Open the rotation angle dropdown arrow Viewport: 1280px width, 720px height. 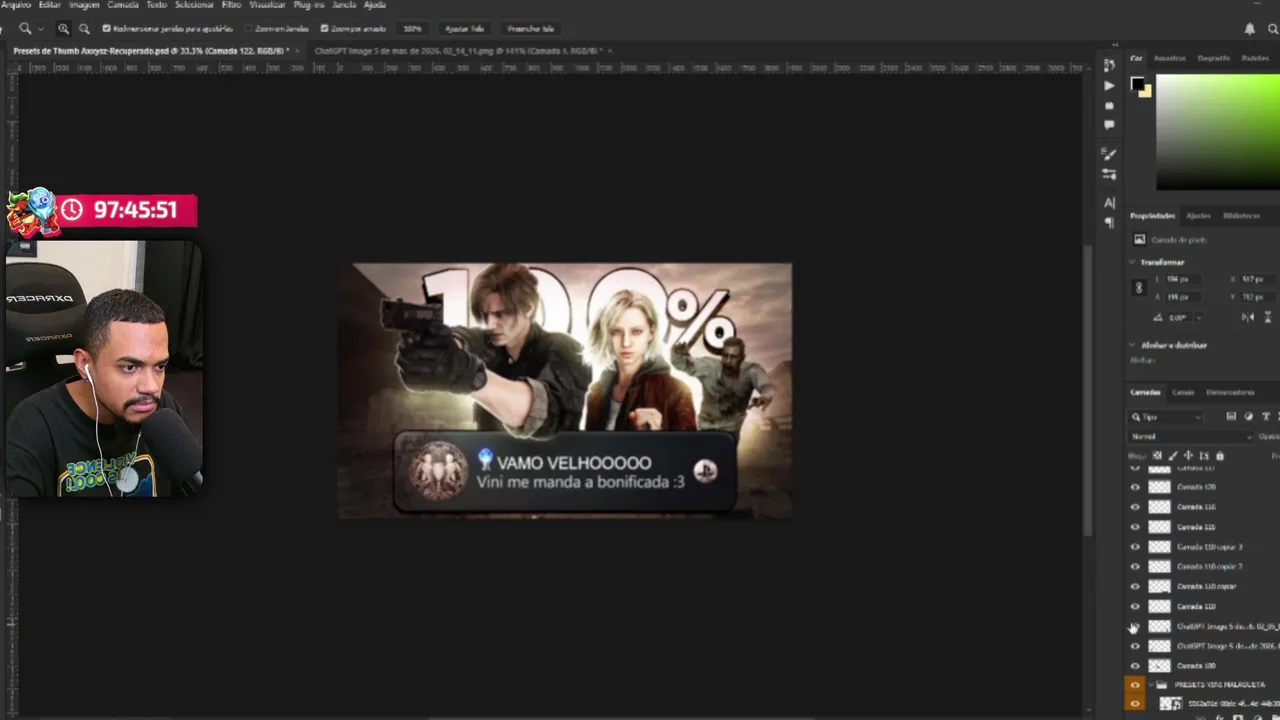coord(1199,318)
